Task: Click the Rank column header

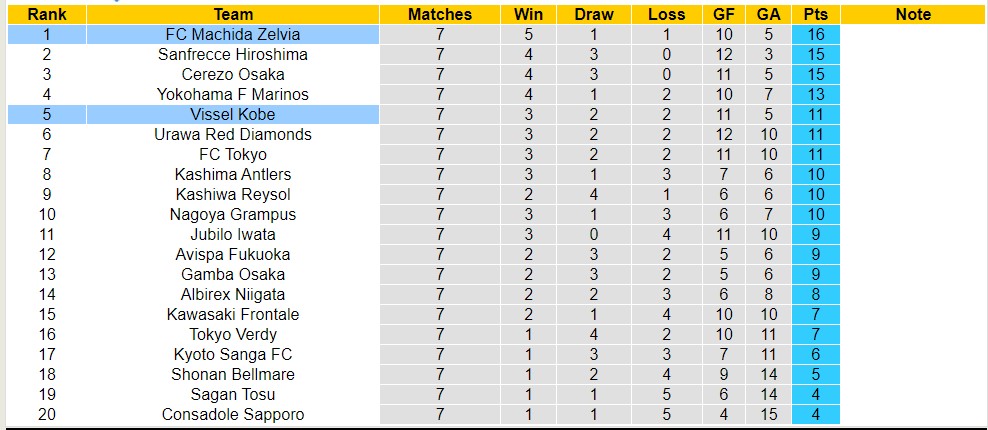Action: [46, 14]
